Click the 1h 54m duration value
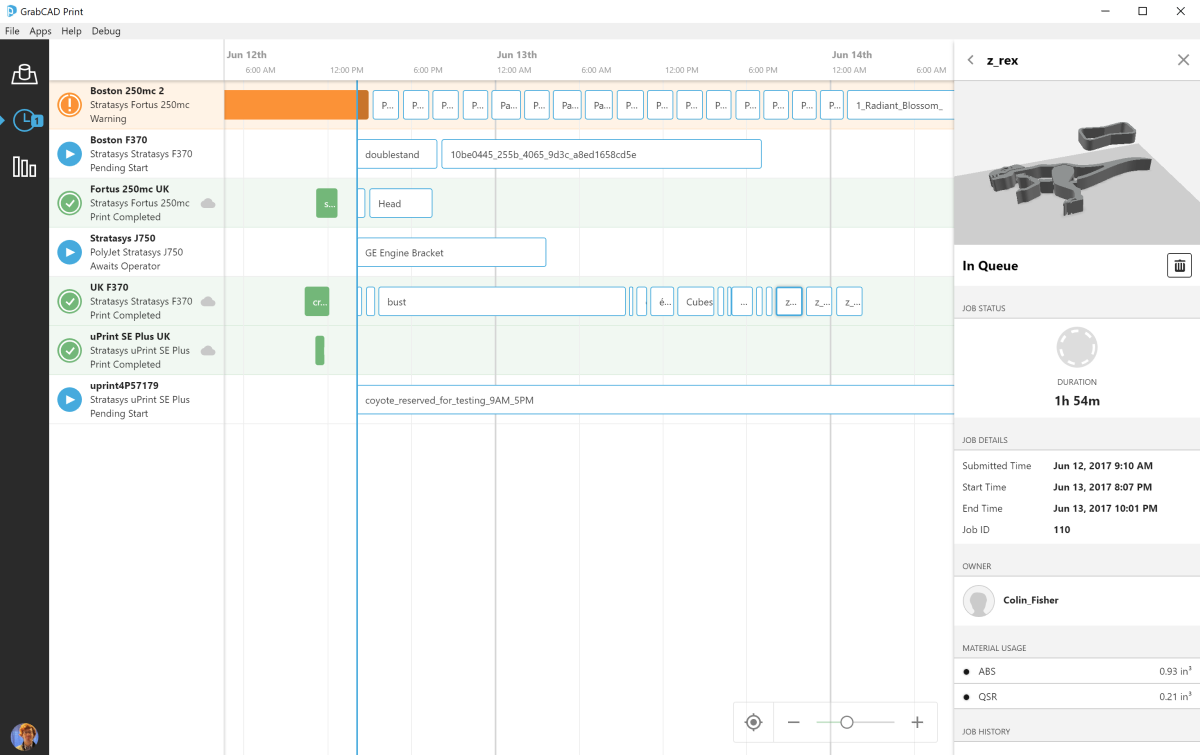This screenshot has width=1200, height=755. [x=1077, y=401]
